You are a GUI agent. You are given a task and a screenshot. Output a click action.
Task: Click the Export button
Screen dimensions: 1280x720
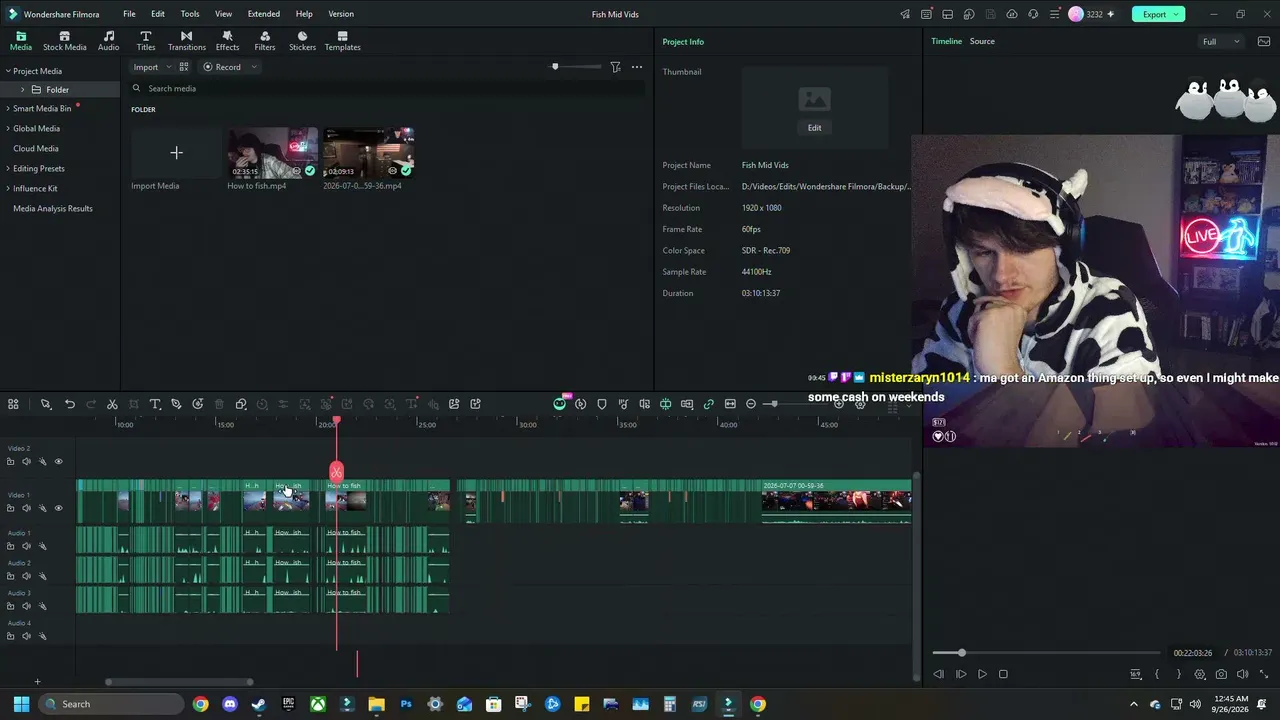coord(1158,14)
